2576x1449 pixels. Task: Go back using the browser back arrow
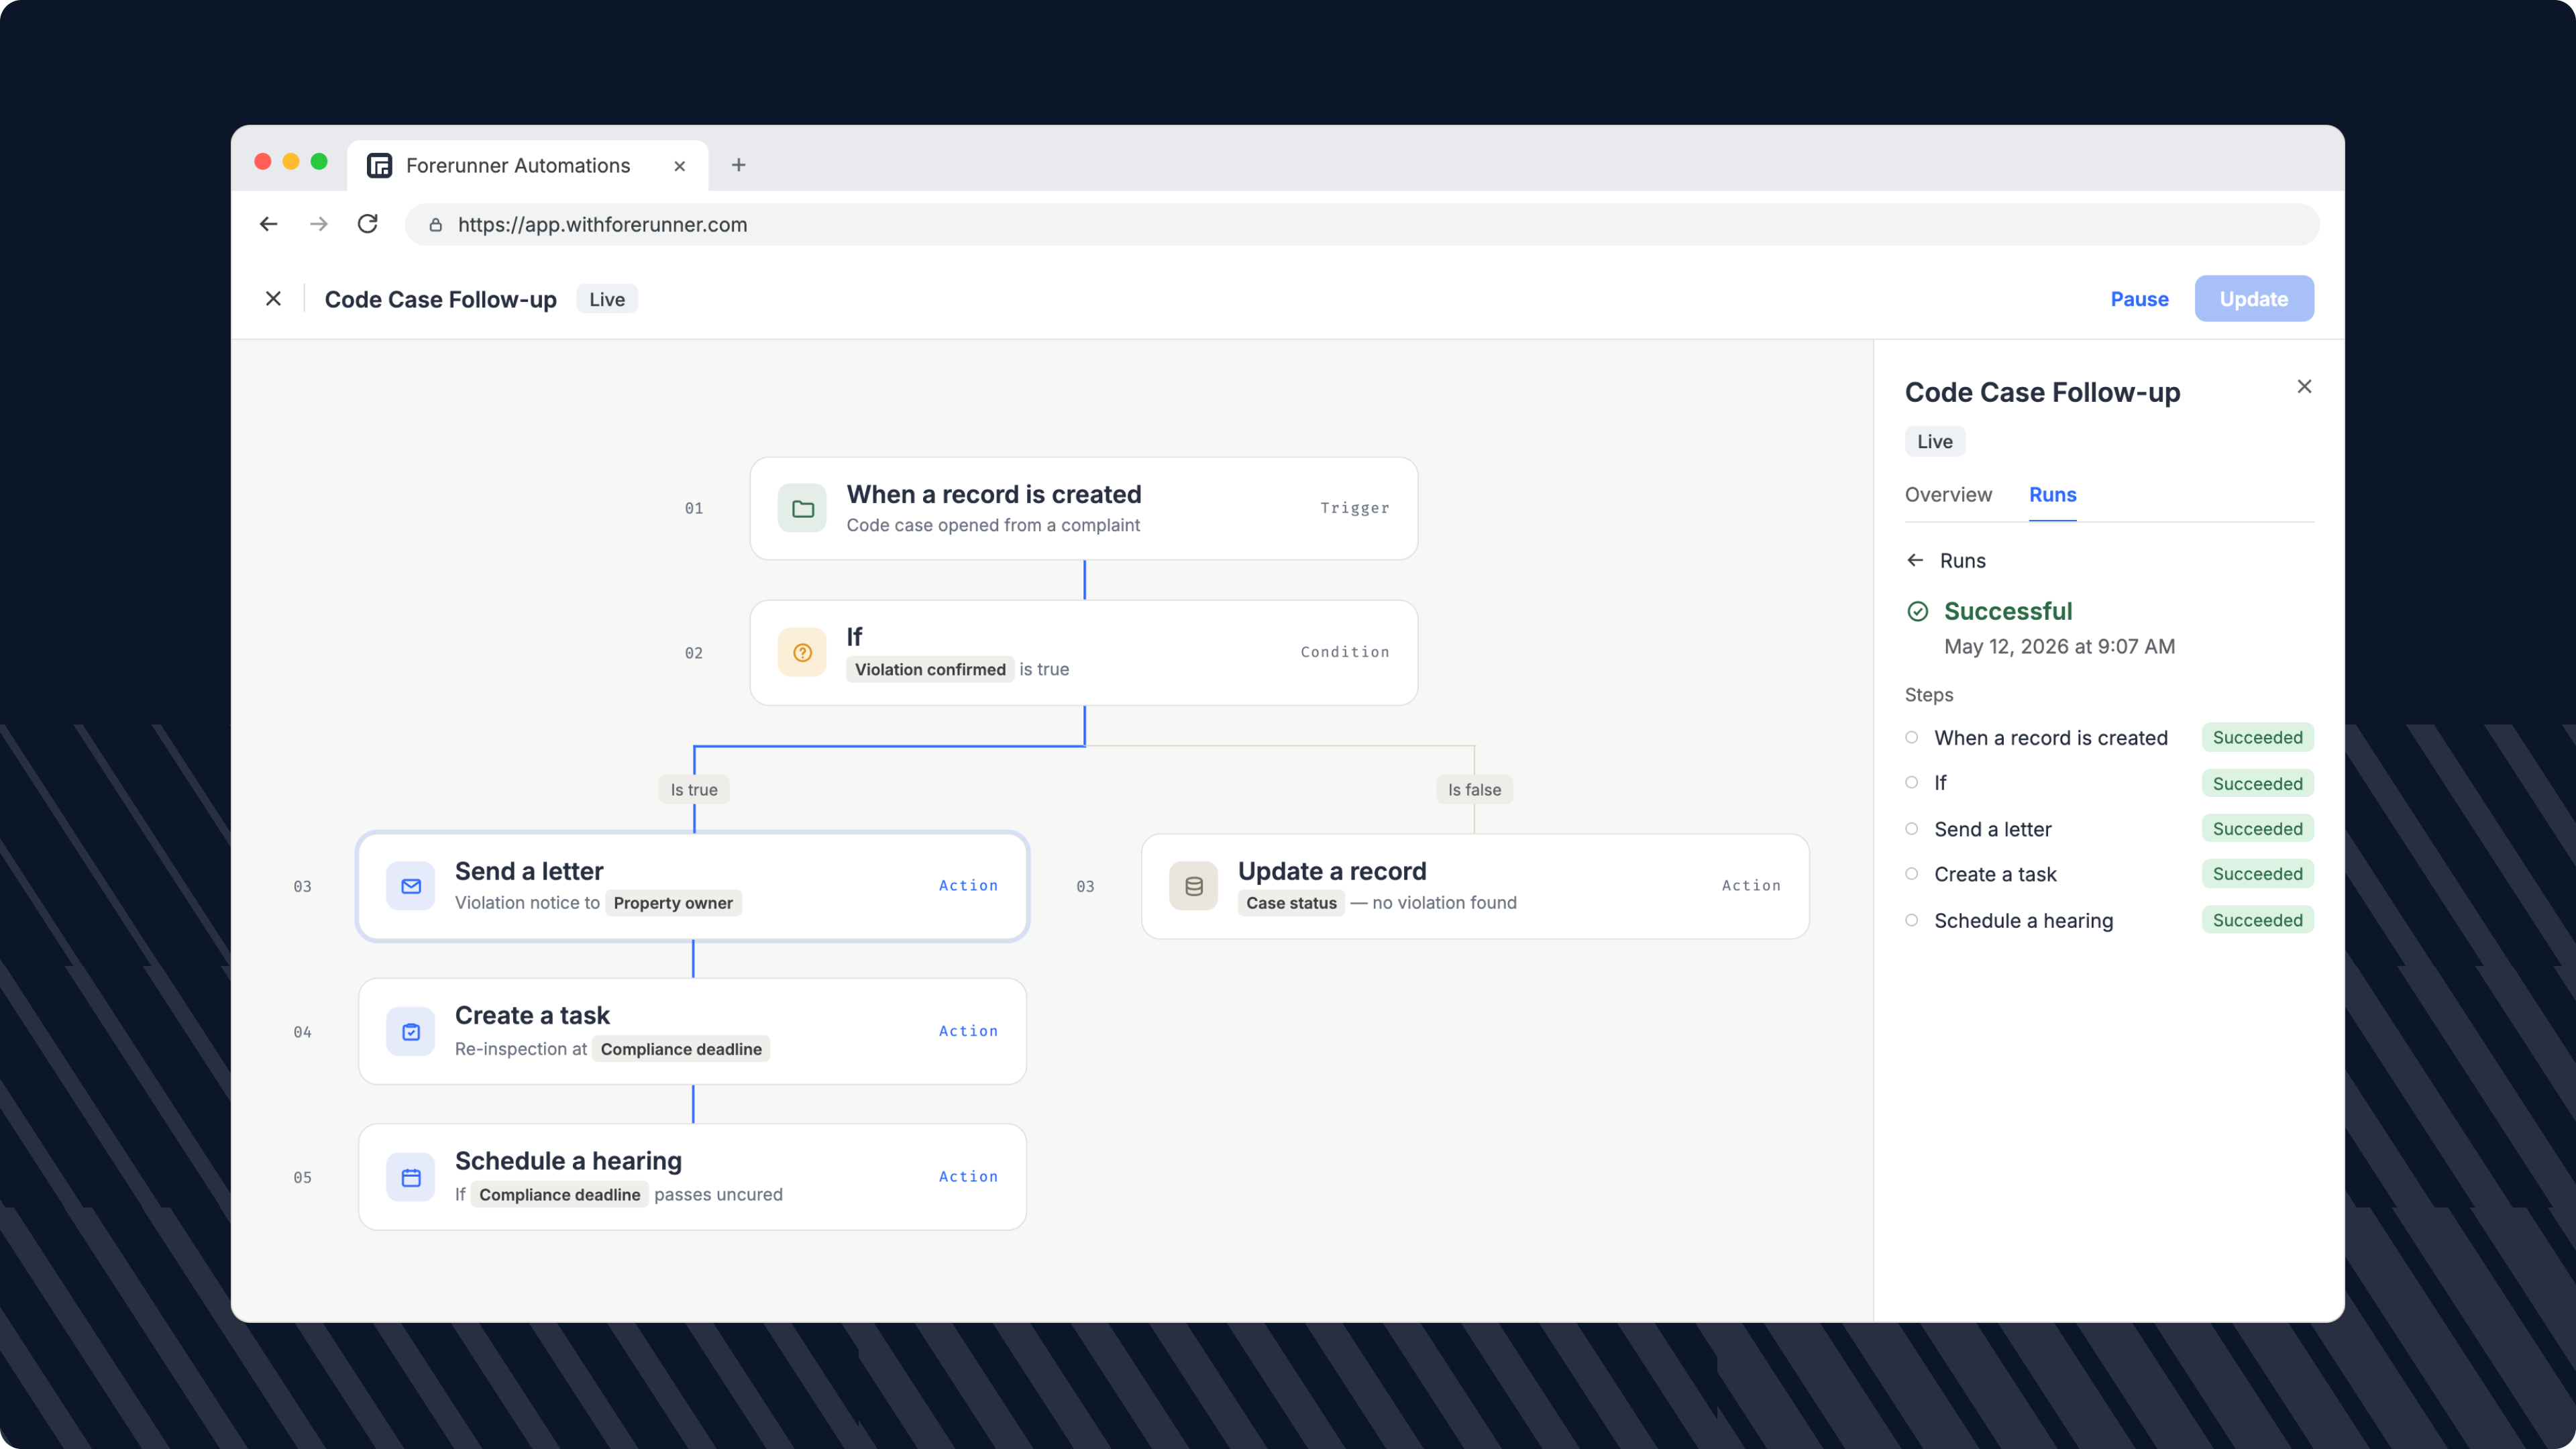point(268,224)
